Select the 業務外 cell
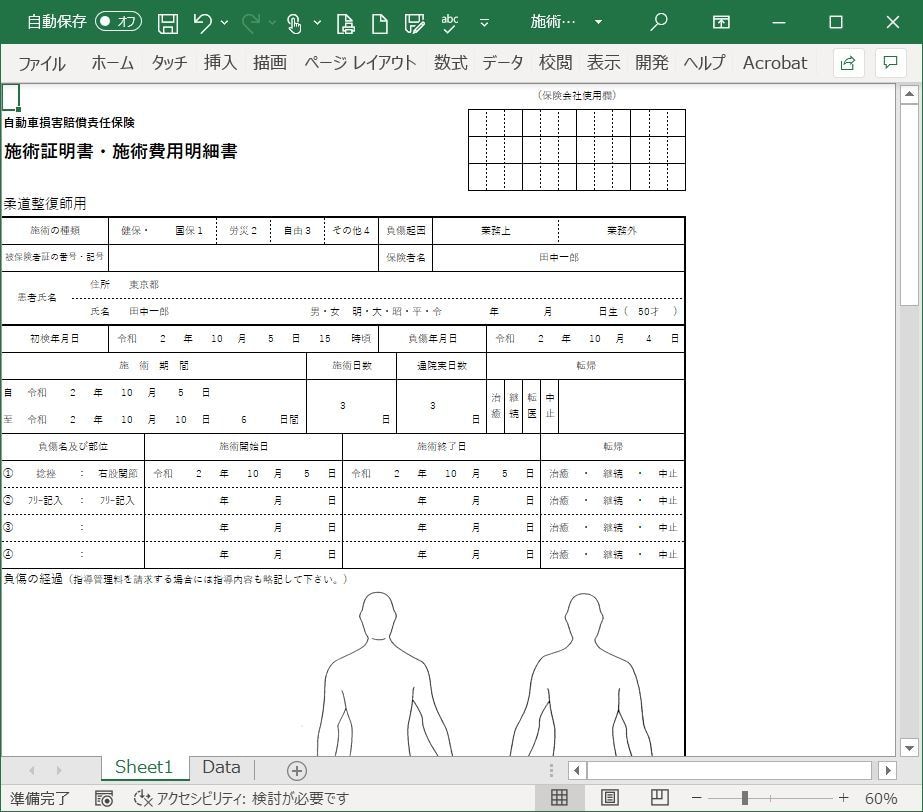 pyautogui.click(x=622, y=230)
